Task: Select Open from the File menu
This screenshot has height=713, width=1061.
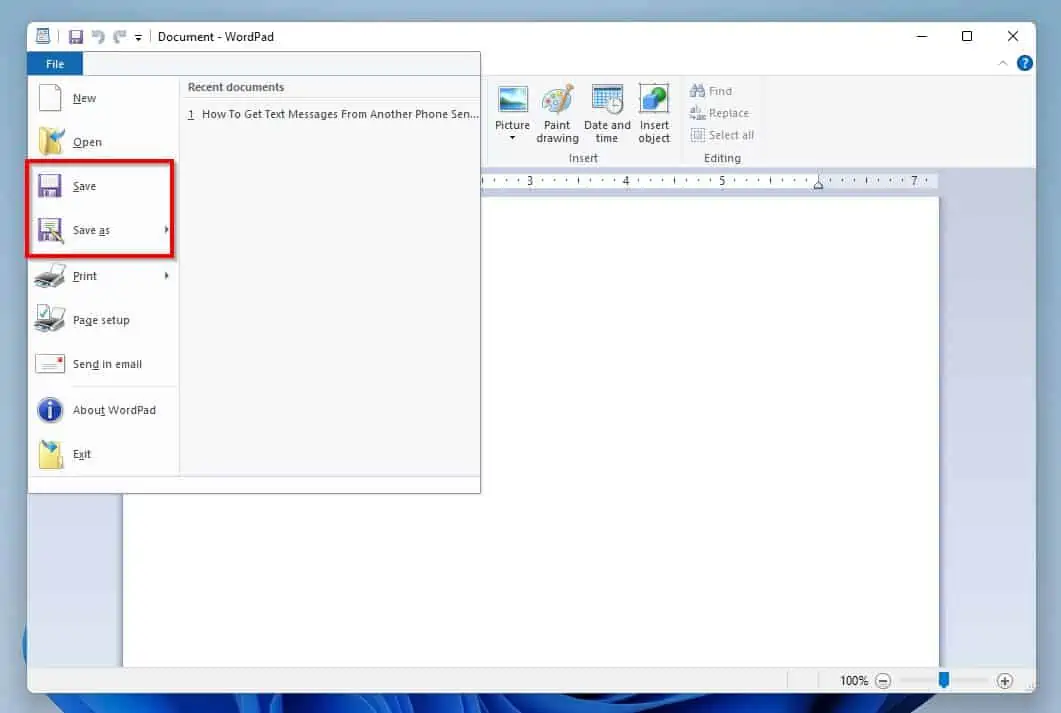Action: tap(103, 142)
